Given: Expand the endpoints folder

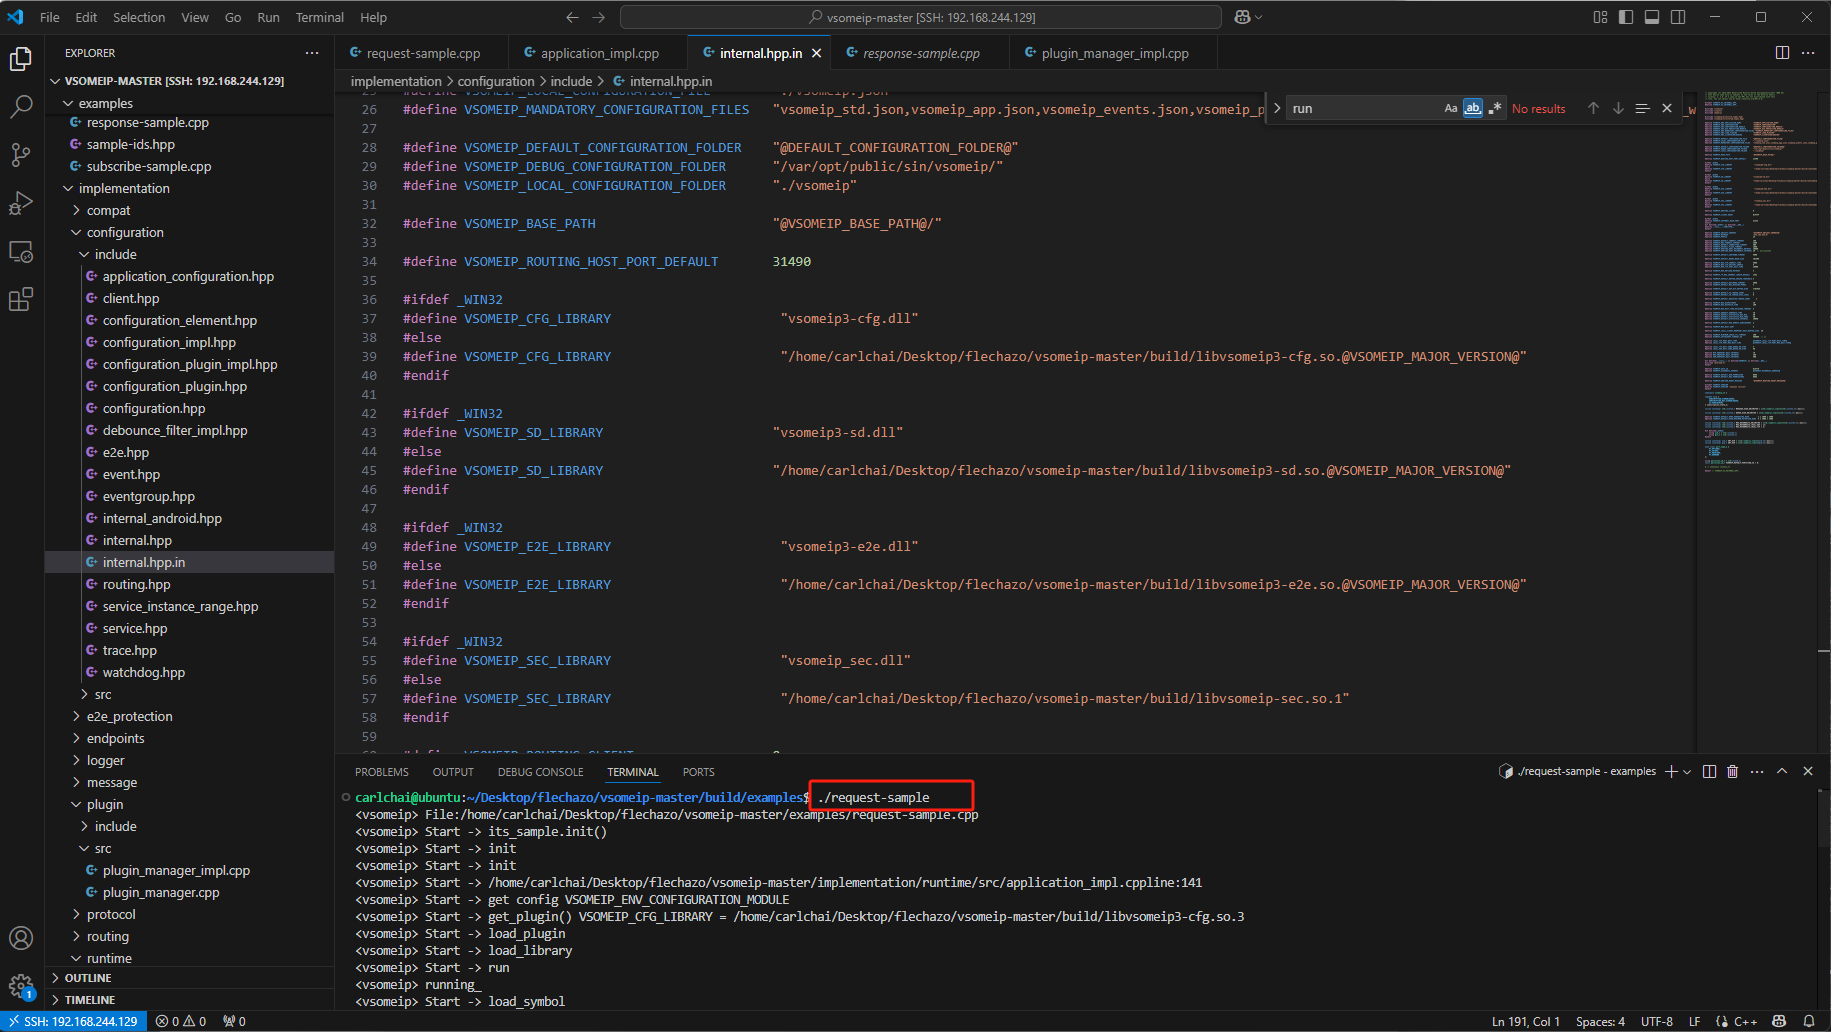Looking at the screenshot, I should [x=76, y=738].
